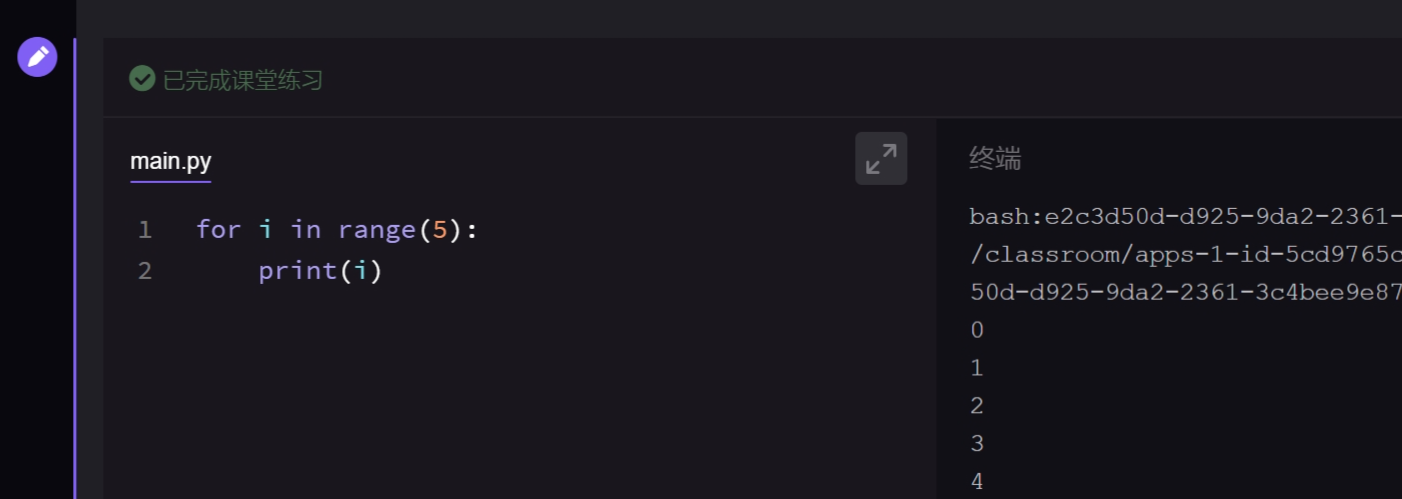Select the main.py file tab
This screenshot has height=499, width=1402.
click(x=171, y=162)
